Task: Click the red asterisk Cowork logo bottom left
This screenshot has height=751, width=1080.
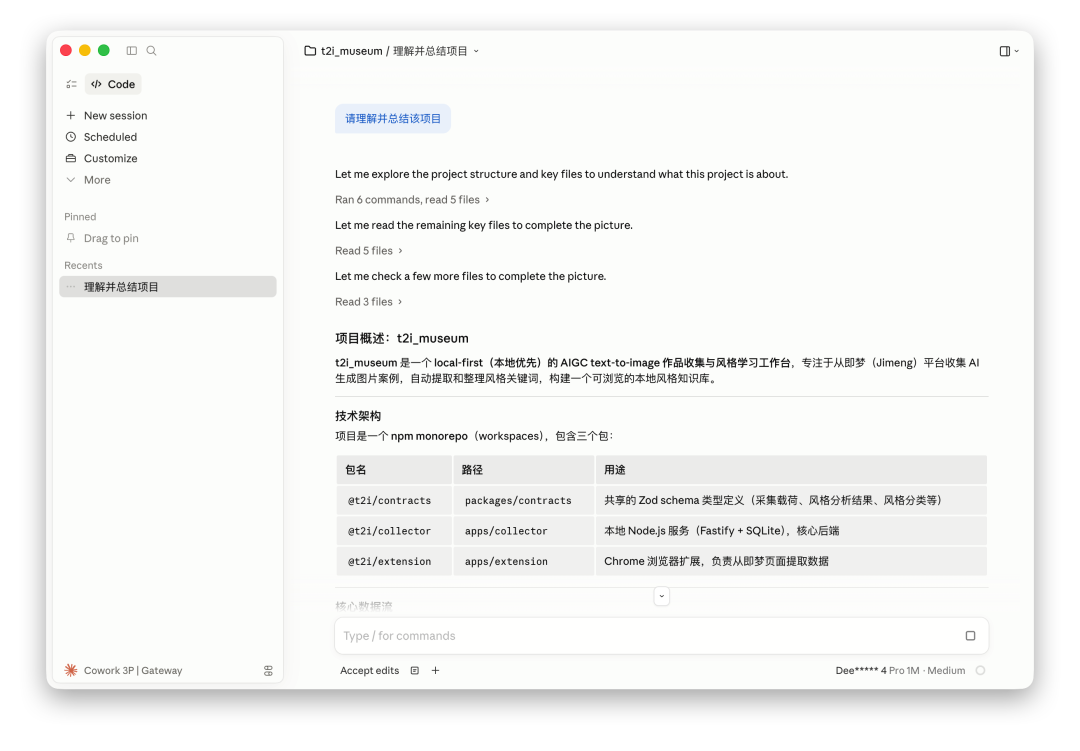Action: pos(69,670)
